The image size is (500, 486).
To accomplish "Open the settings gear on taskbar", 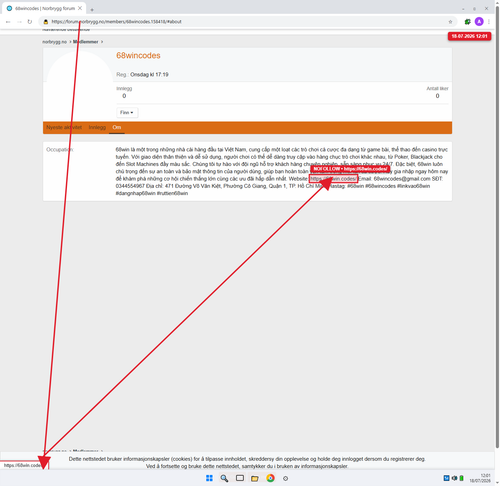I will [285, 478].
